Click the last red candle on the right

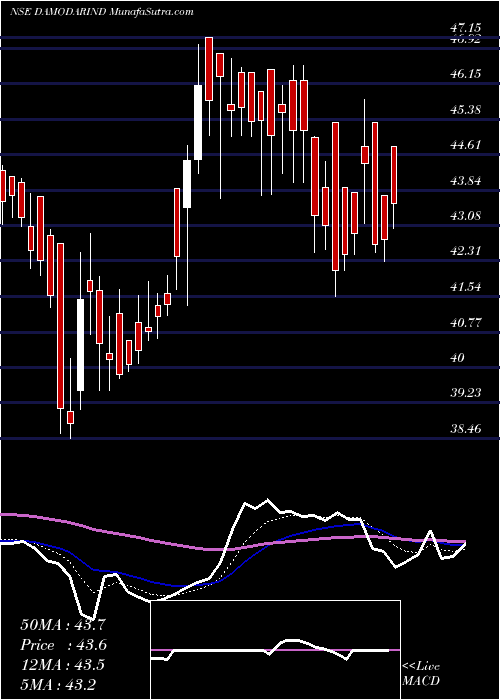[x=394, y=175]
